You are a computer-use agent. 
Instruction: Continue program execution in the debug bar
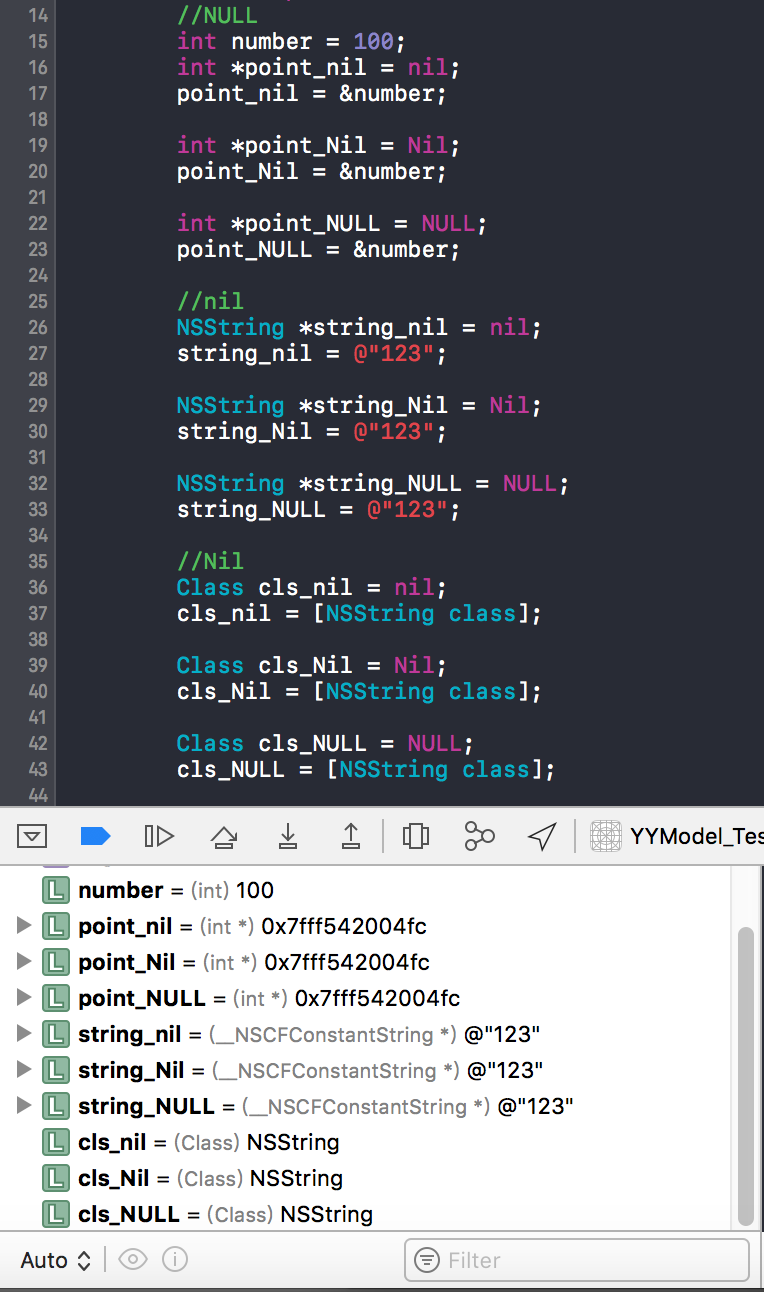(159, 836)
